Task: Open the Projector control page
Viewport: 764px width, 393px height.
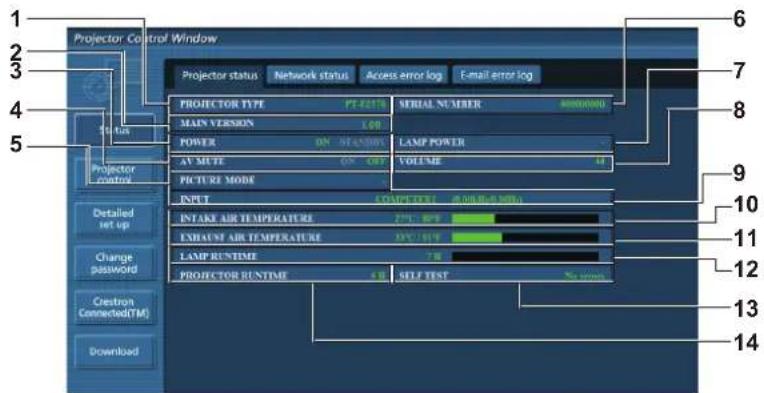Action: coord(115,174)
